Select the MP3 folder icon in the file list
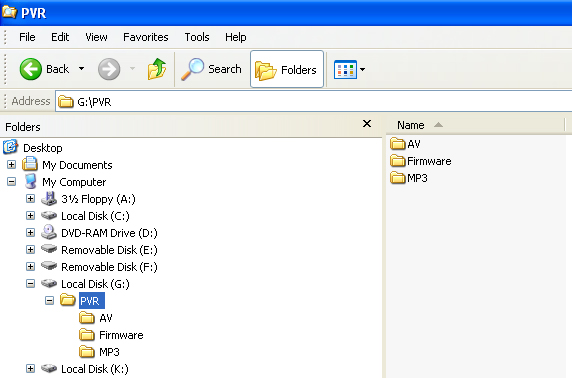Screen dimensions: 572x378 [x=397, y=178]
